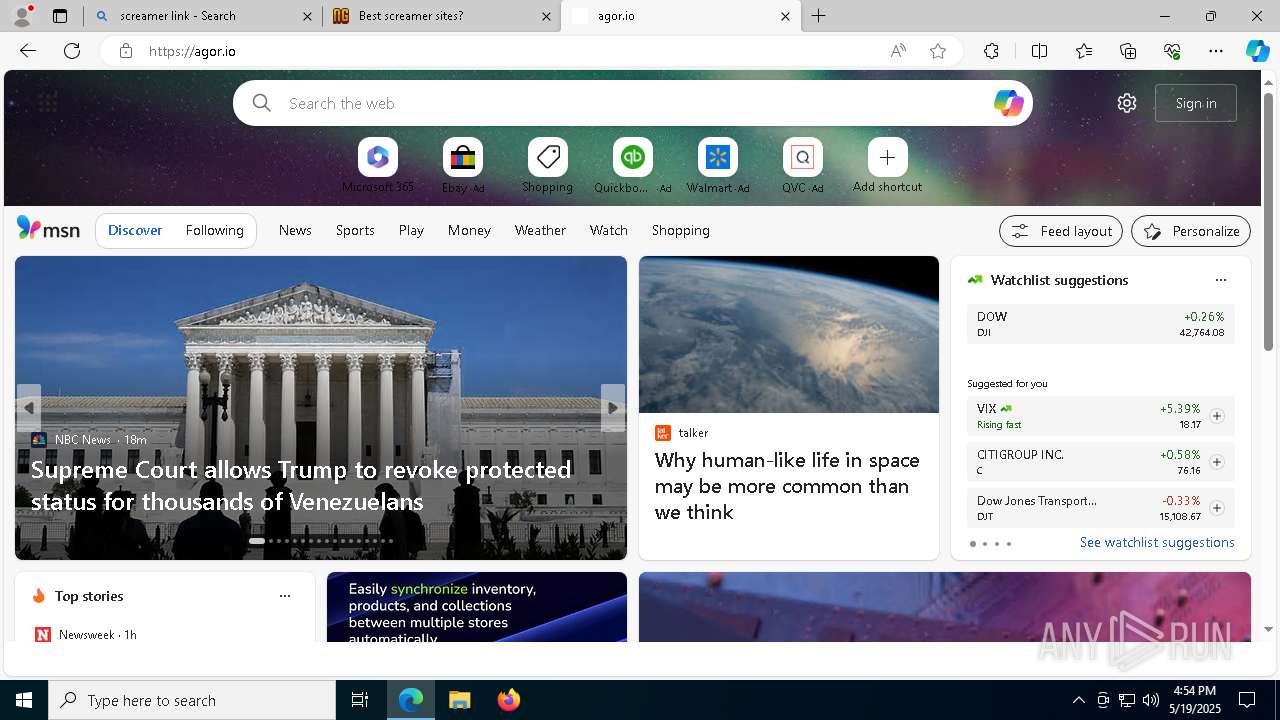Image resolution: width=1280 pixels, height=720 pixels.
Task: Open a new browser tab
Action: (x=819, y=16)
